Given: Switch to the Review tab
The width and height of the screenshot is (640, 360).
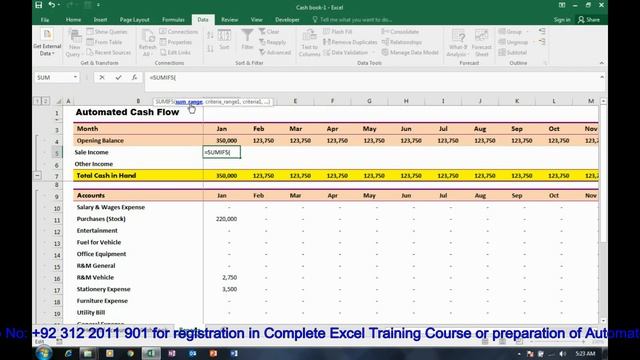Looking at the screenshot, I should point(229,20).
